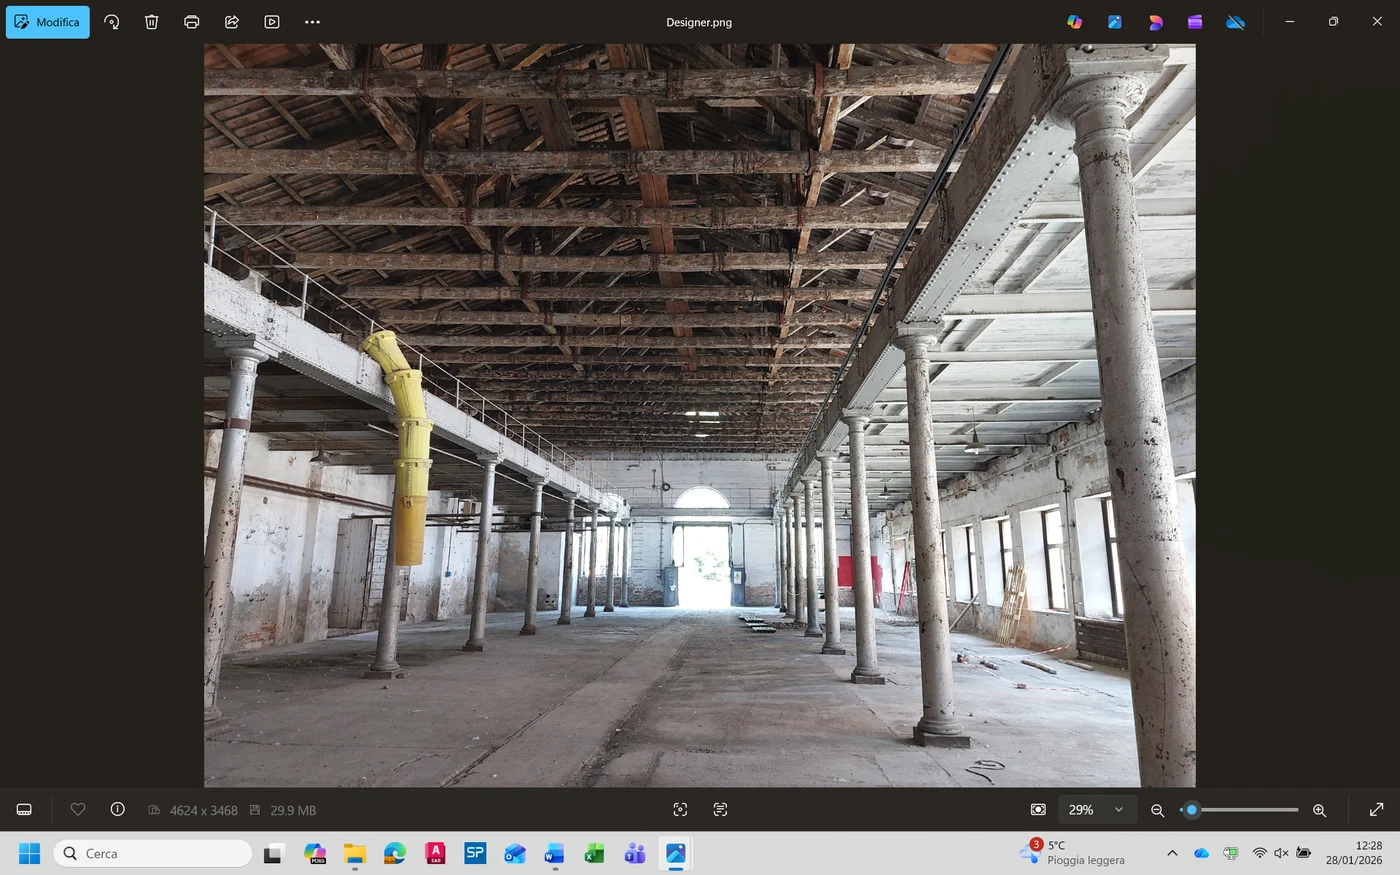
Task: Click the Designer.png title text
Action: tap(699, 22)
